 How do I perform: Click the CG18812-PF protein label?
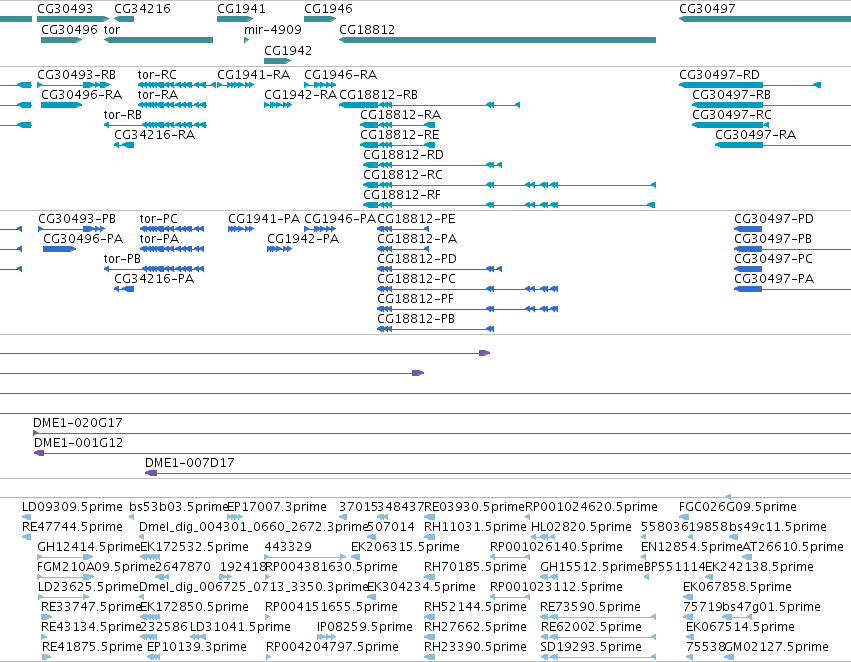point(415,299)
